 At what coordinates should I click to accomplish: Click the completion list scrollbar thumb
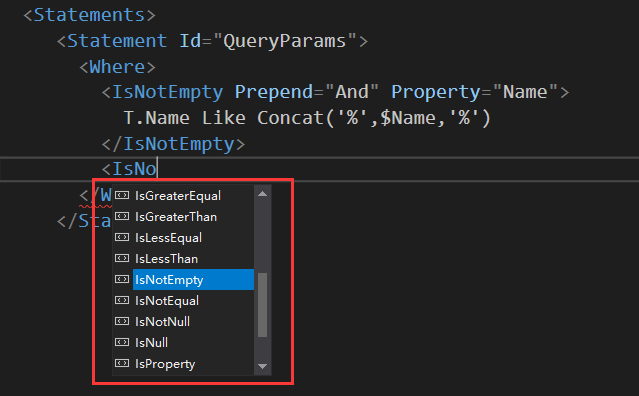click(x=262, y=305)
